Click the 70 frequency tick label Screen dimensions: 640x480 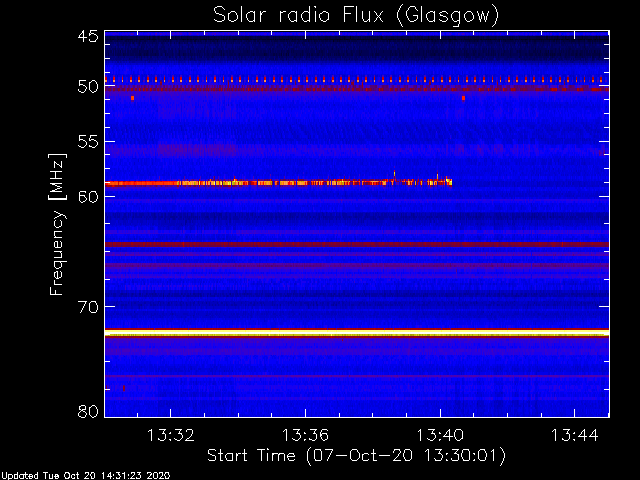(x=88, y=307)
